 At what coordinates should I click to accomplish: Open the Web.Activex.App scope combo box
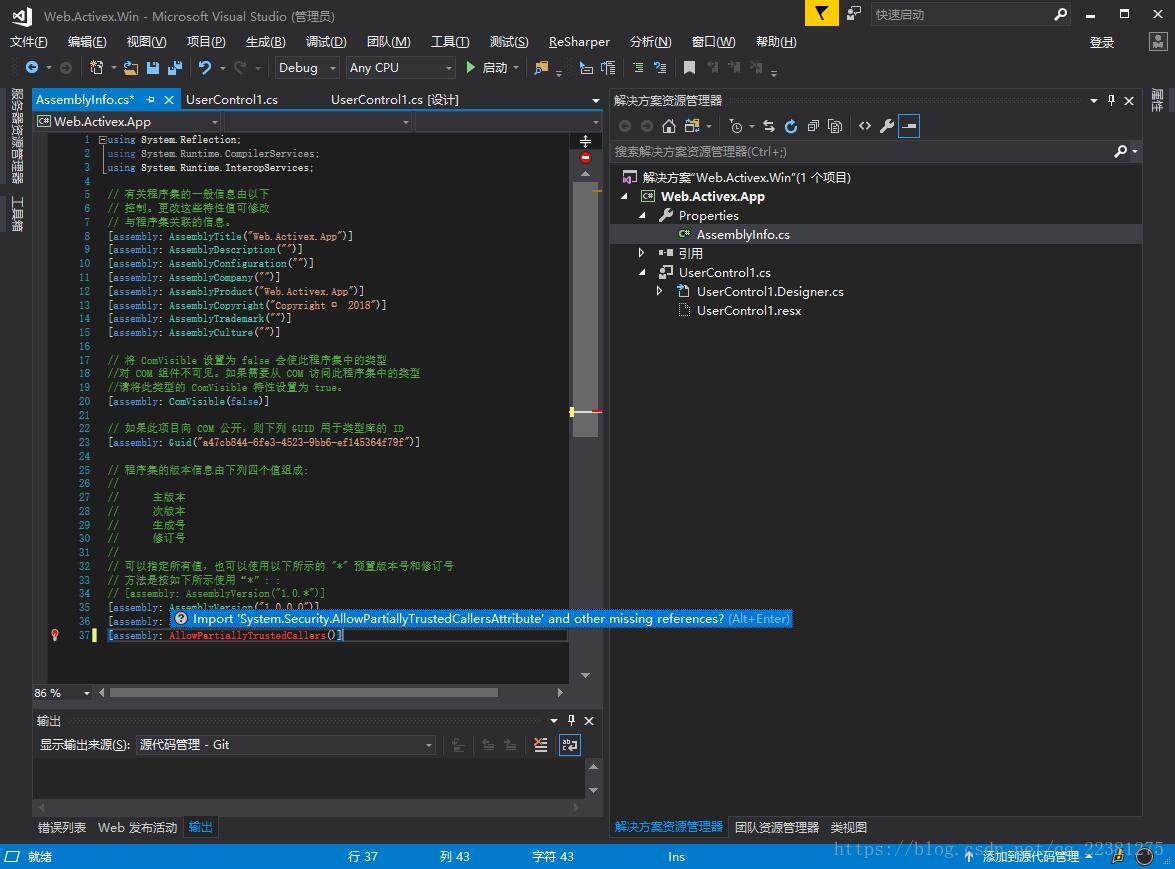128,121
